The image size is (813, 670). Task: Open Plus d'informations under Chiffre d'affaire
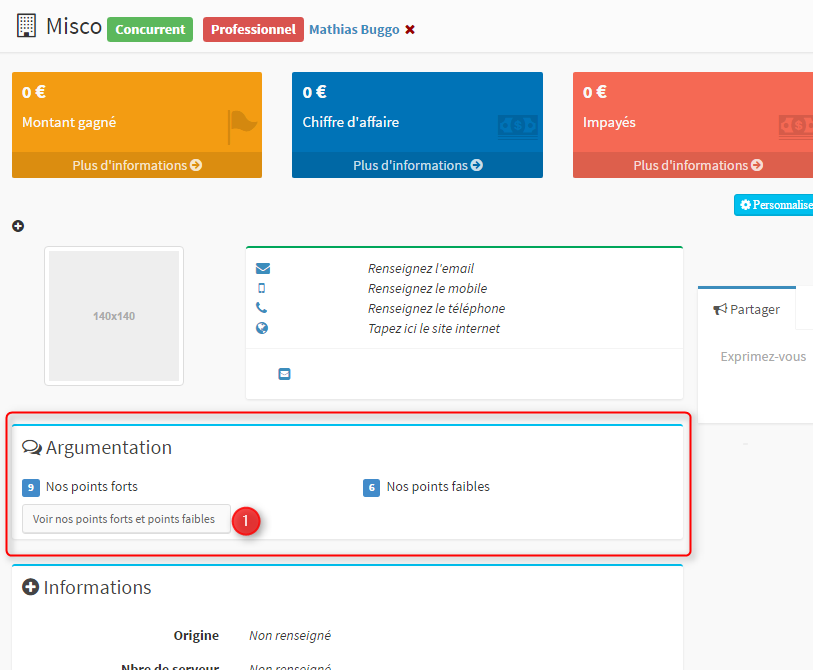pyautogui.click(x=417, y=165)
